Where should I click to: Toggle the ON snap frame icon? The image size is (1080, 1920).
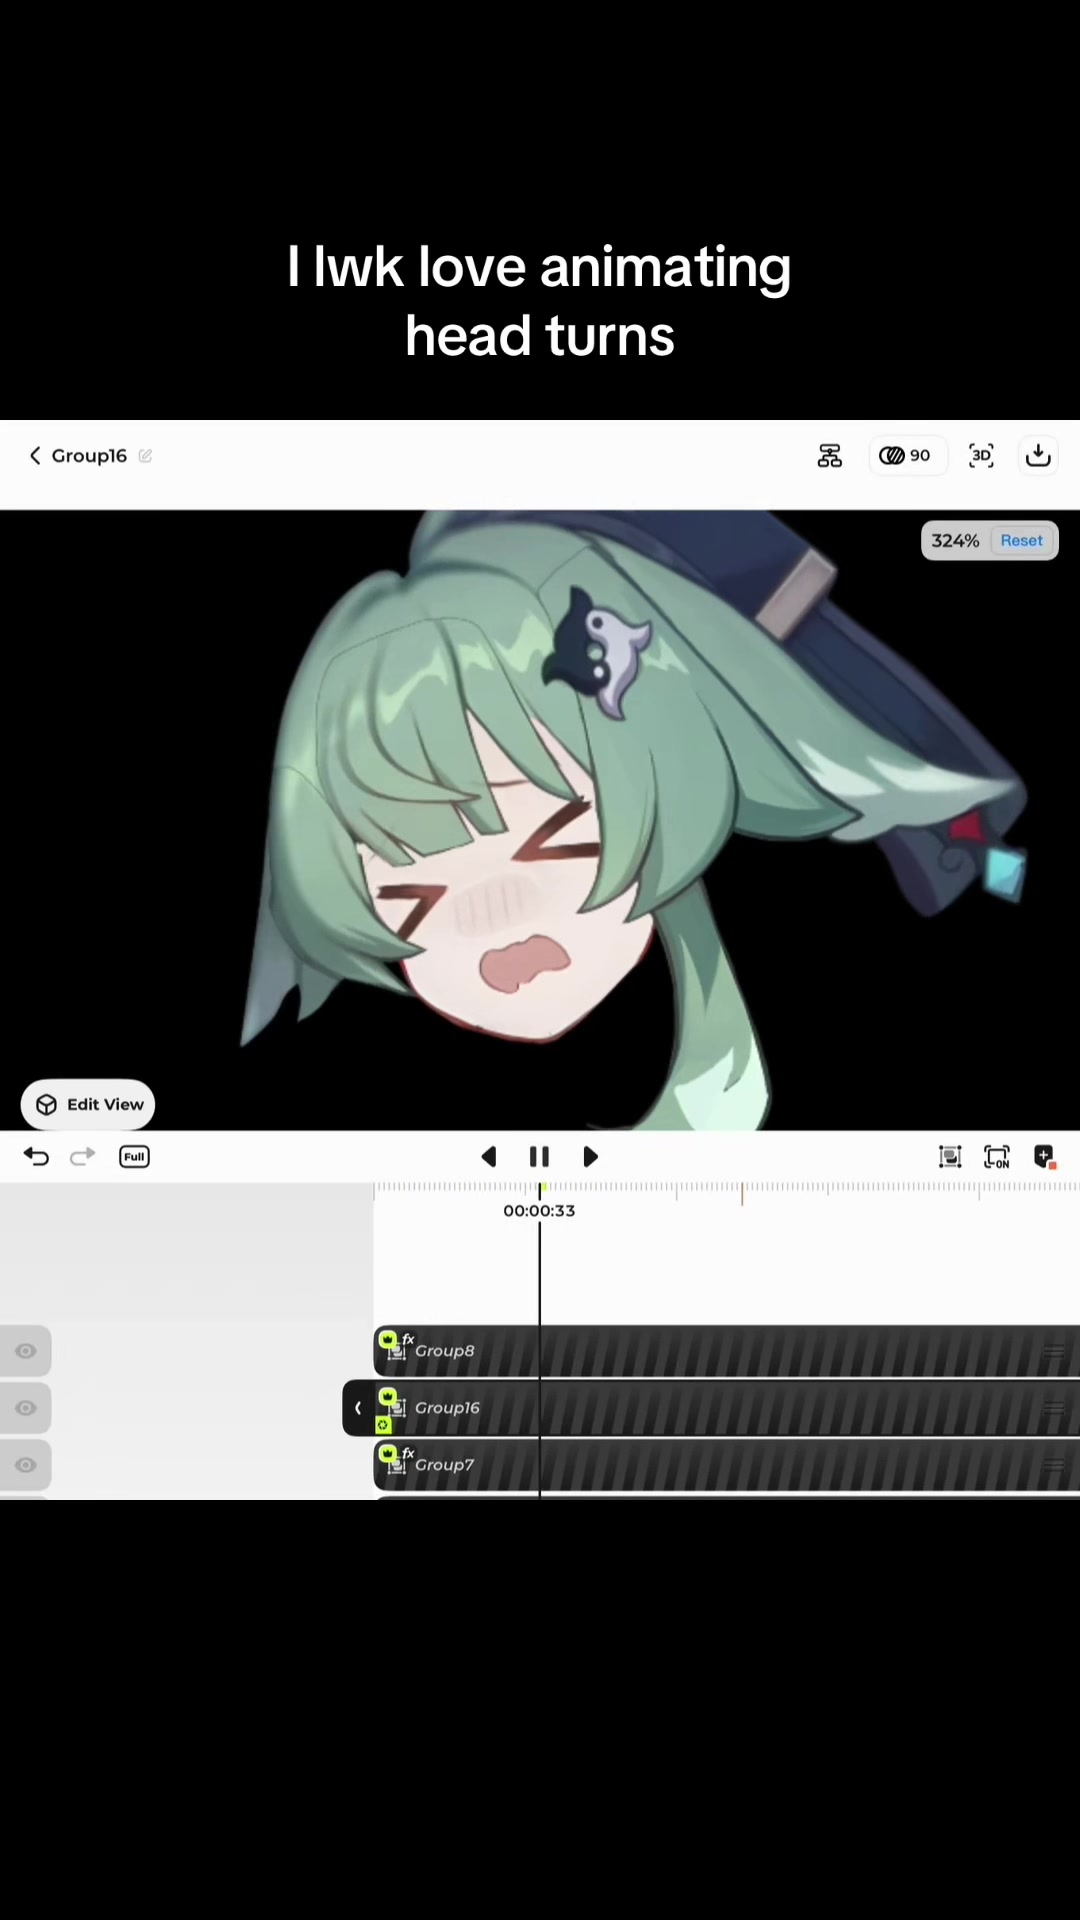click(997, 1157)
